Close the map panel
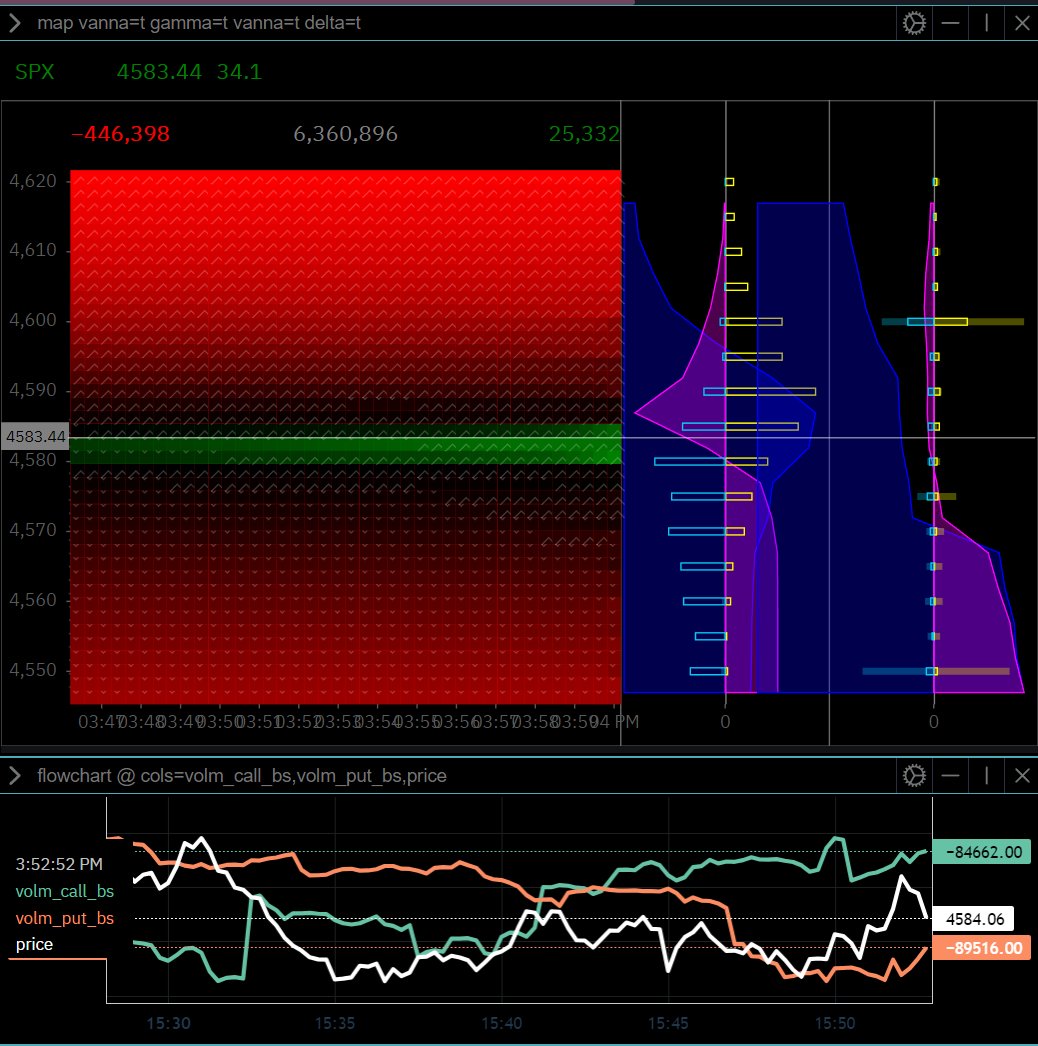The width and height of the screenshot is (1038, 1046). click(x=1022, y=23)
